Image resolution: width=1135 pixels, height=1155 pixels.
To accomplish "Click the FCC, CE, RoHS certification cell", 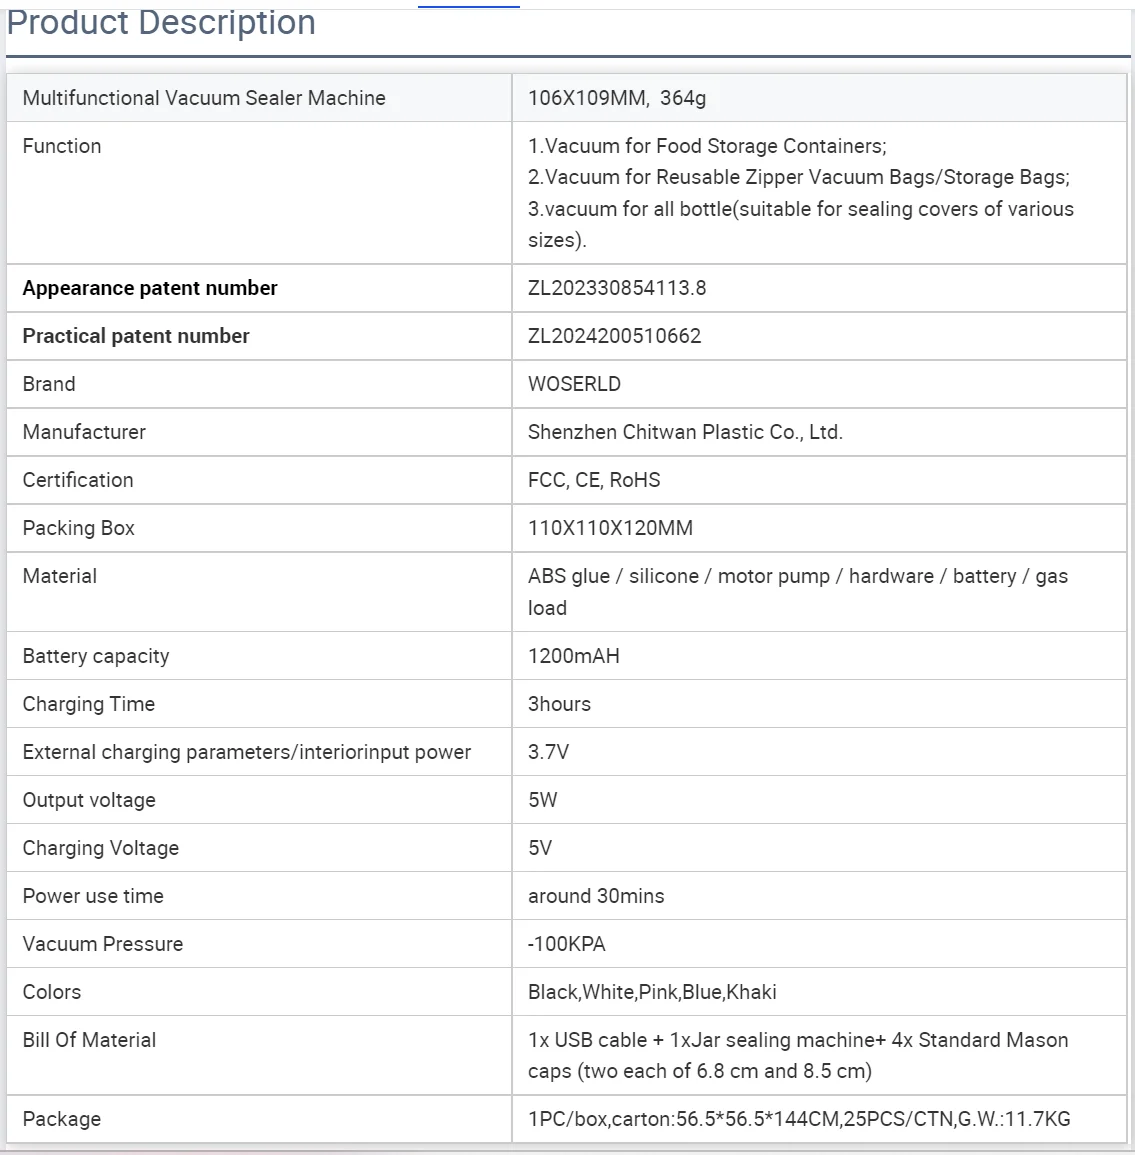I will click(x=594, y=480).
